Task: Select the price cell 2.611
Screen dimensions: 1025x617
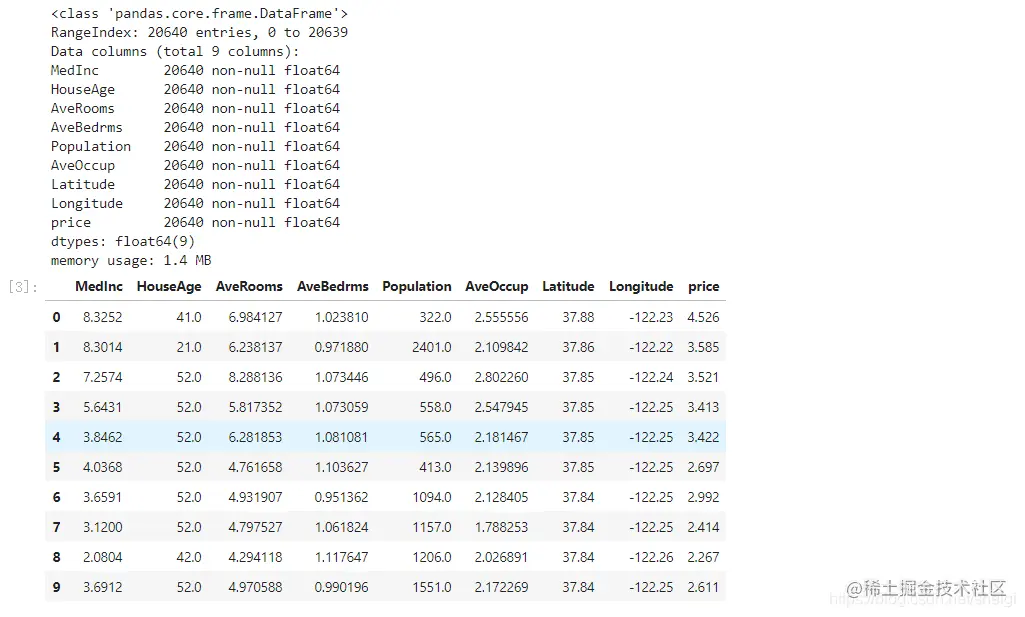Action: [x=703, y=588]
